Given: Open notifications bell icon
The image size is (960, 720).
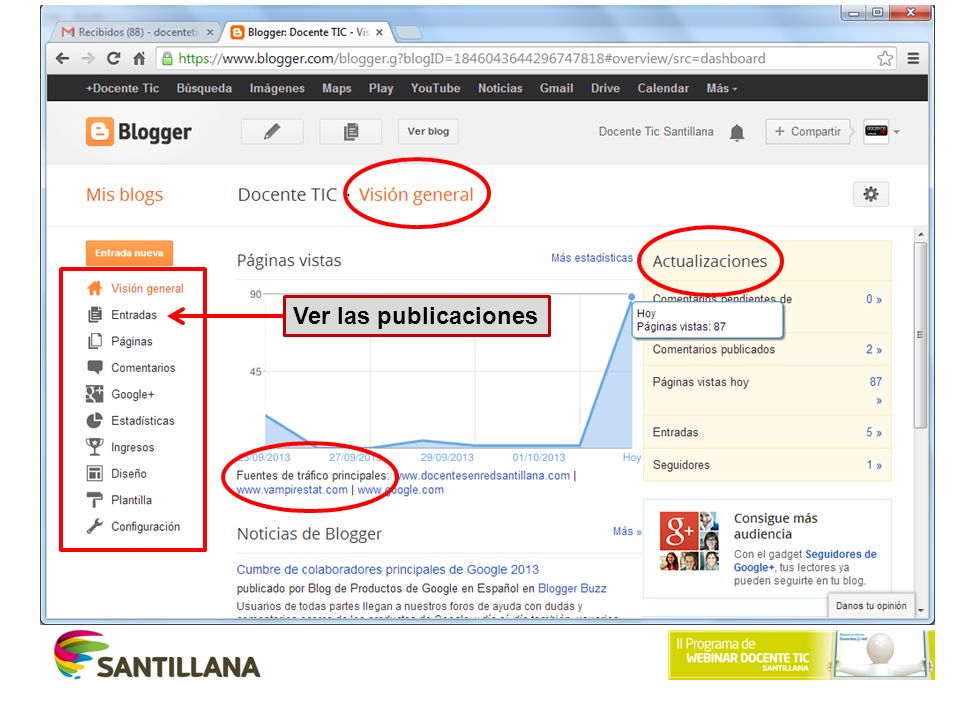Looking at the screenshot, I should coord(737,132).
